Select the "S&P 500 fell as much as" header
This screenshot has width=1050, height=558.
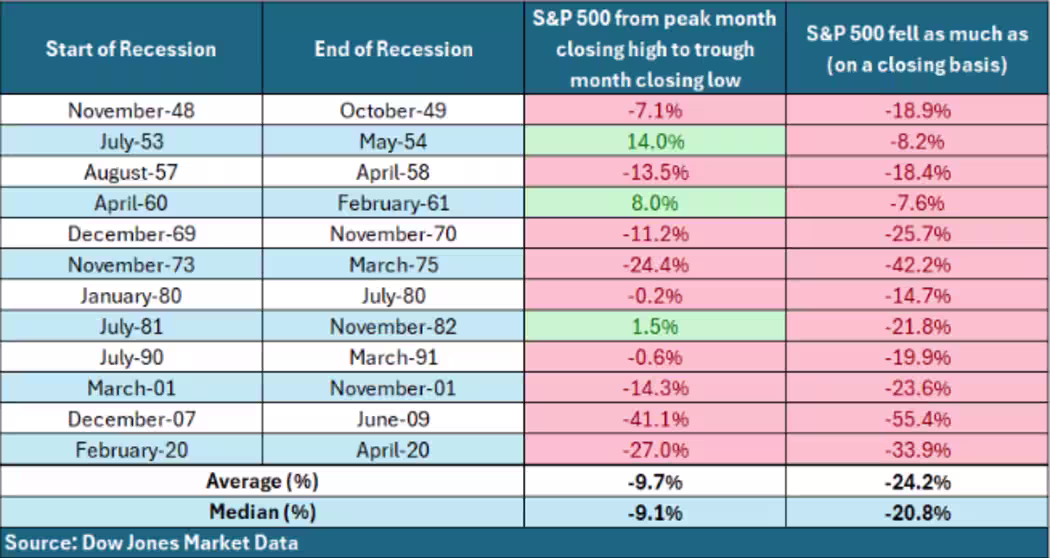pyautogui.click(x=917, y=48)
